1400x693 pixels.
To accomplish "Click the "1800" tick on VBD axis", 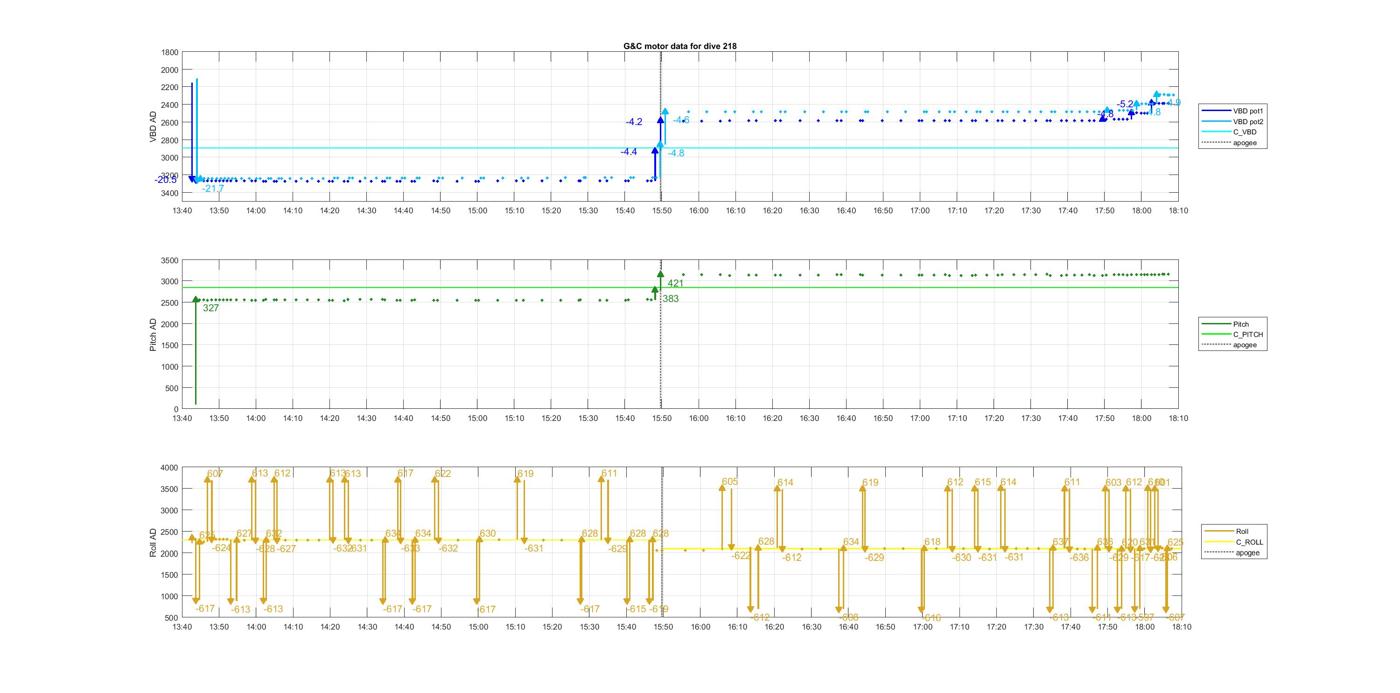I will tap(169, 52).
